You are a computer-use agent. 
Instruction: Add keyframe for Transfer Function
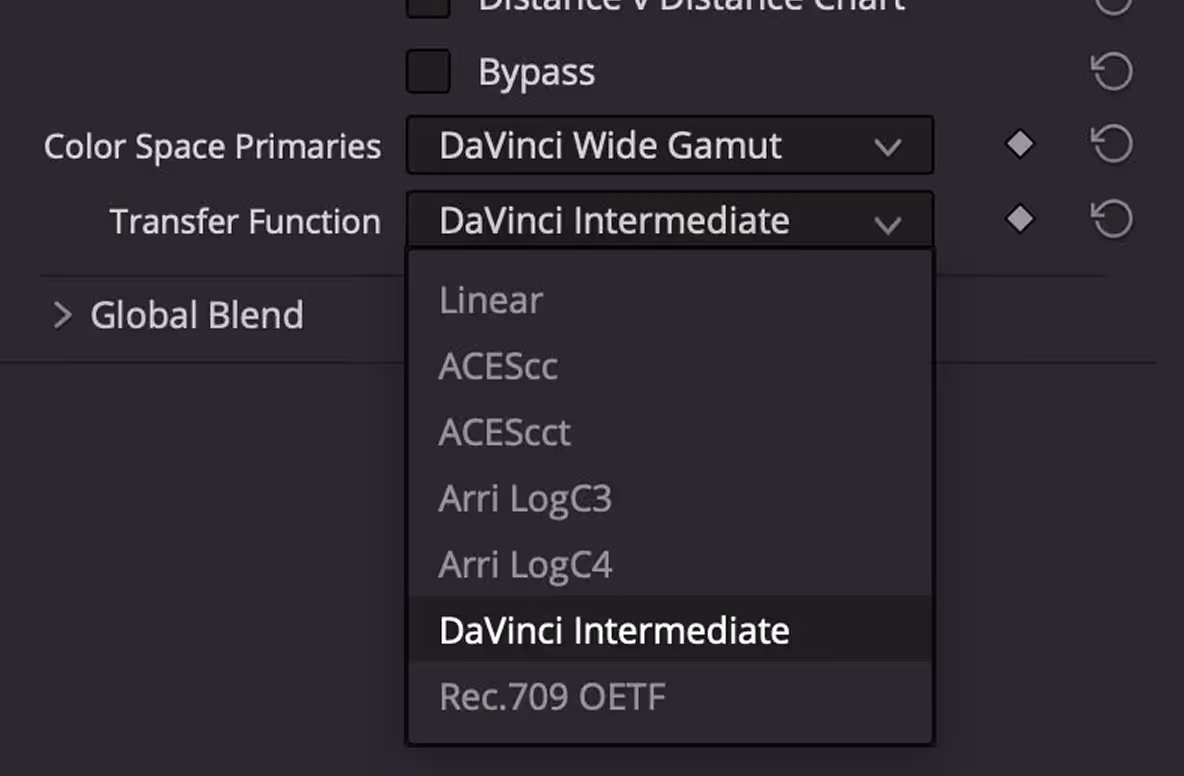click(x=1019, y=219)
